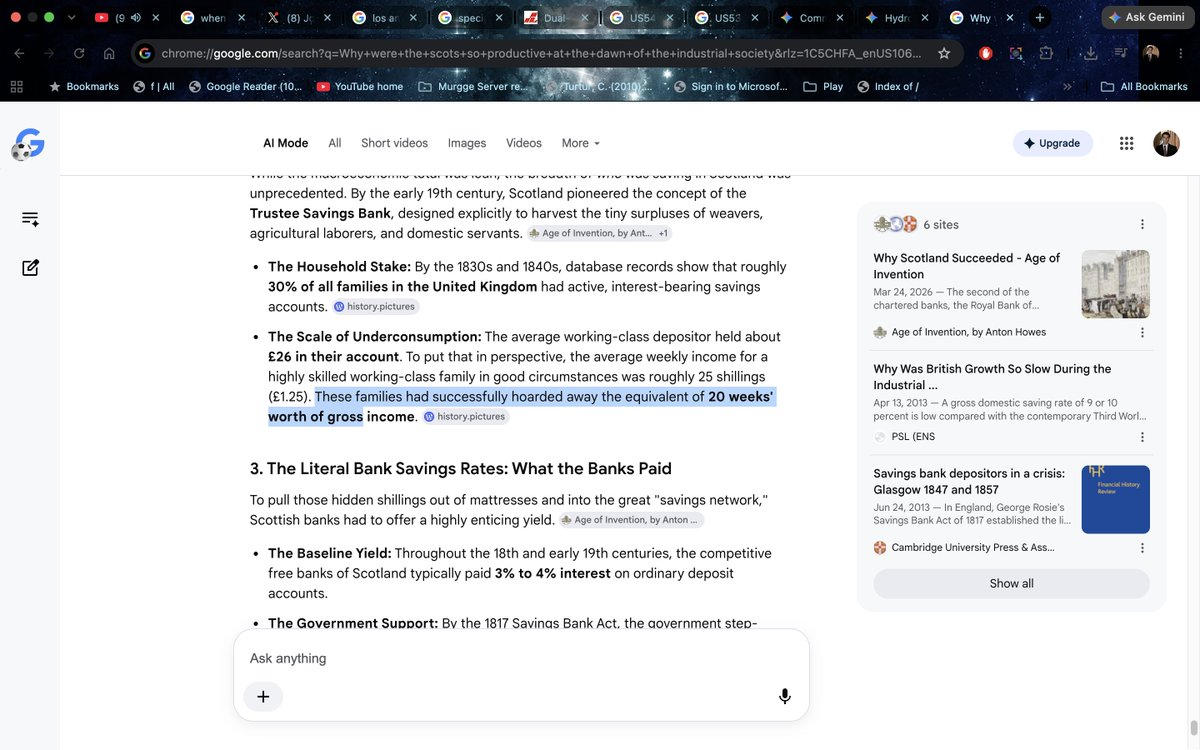This screenshot has width=1200, height=750.
Task: Mute the YouTube tab via its speaker icon
Action: (135, 18)
